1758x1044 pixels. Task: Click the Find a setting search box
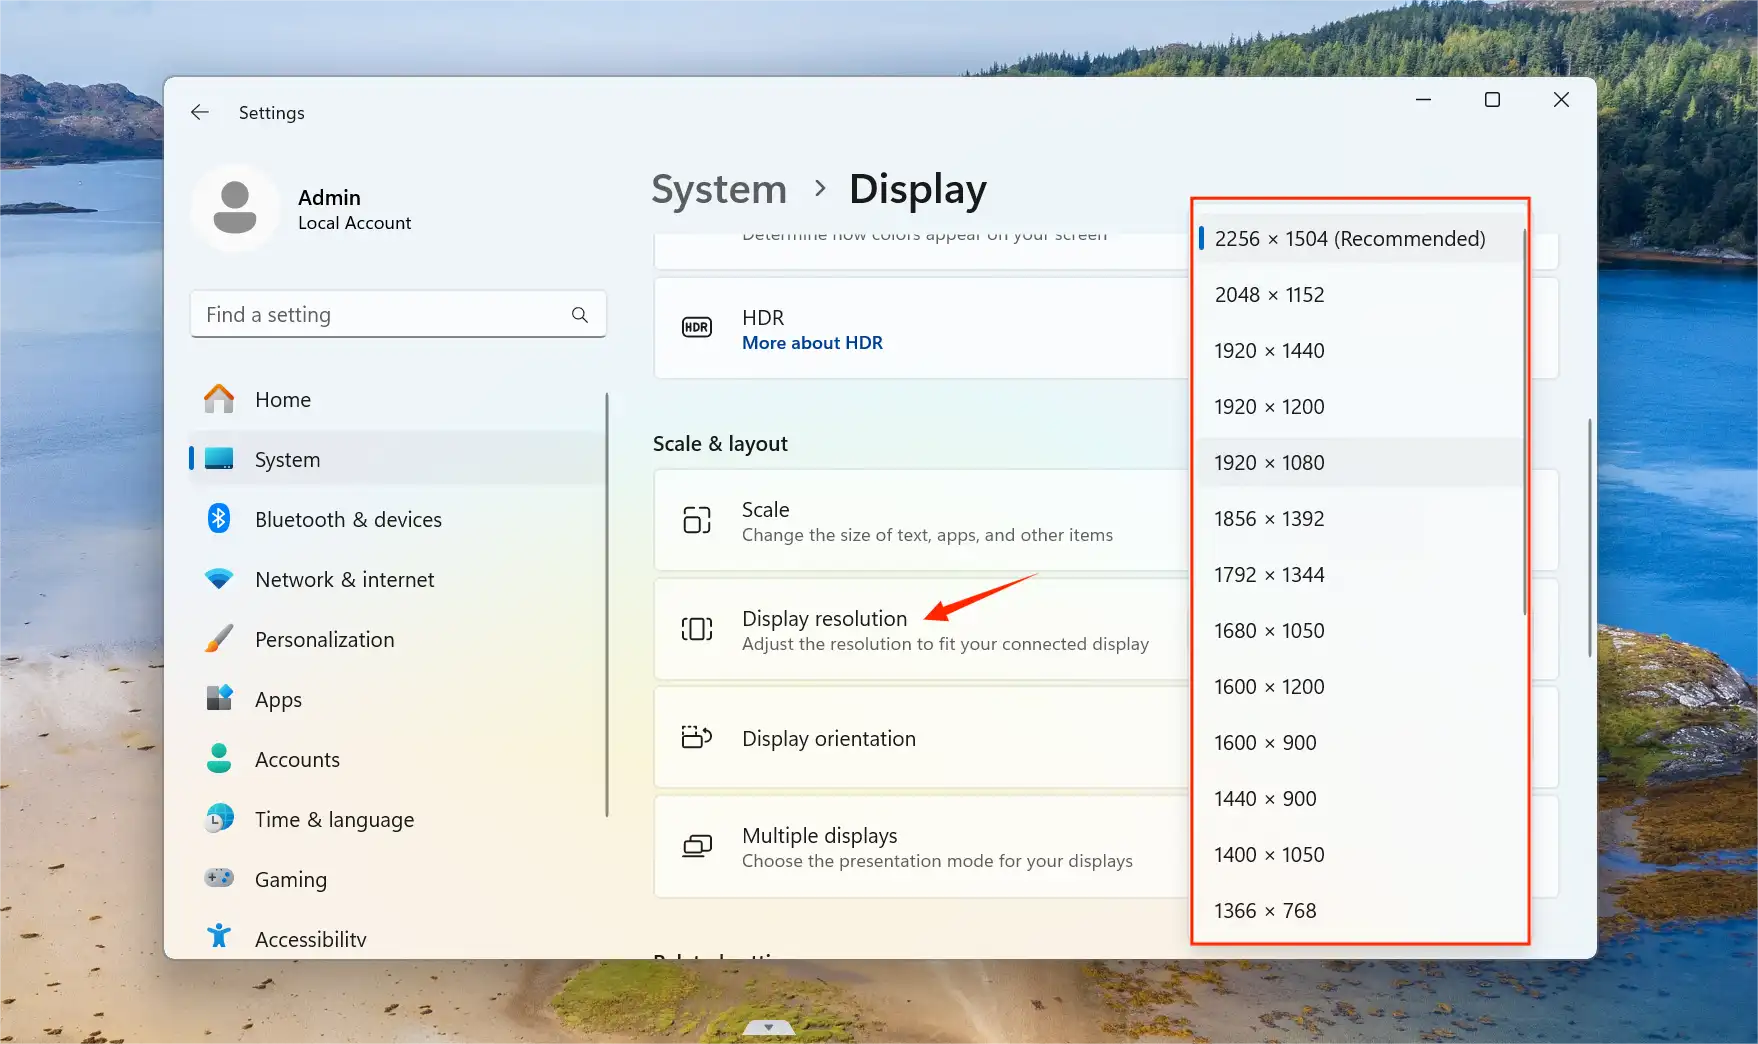(398, 315)
